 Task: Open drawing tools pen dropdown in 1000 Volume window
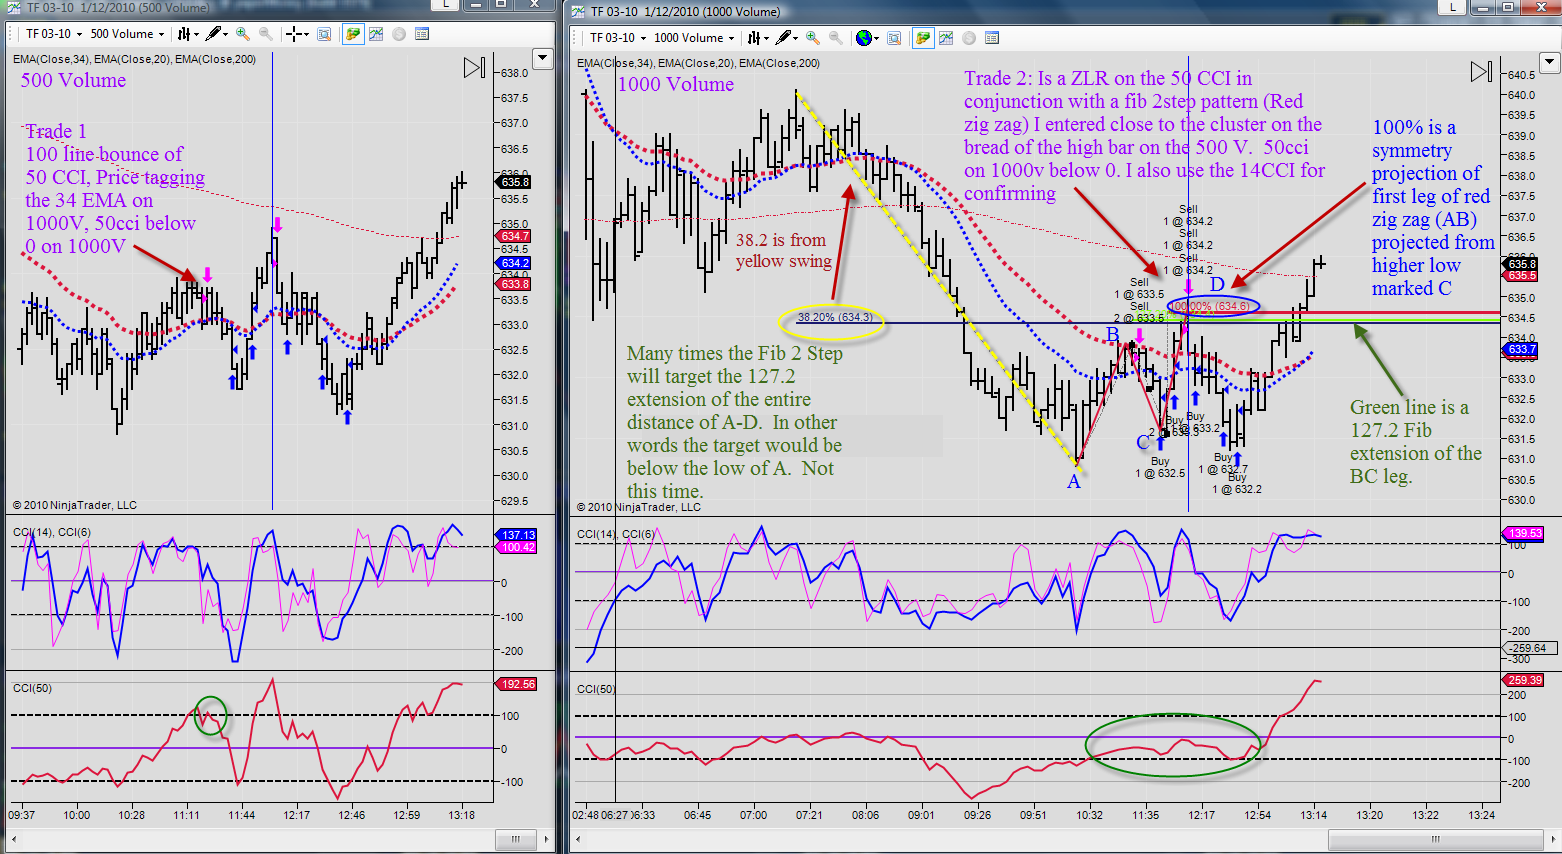pyautogui.click(x=786, y=38)
